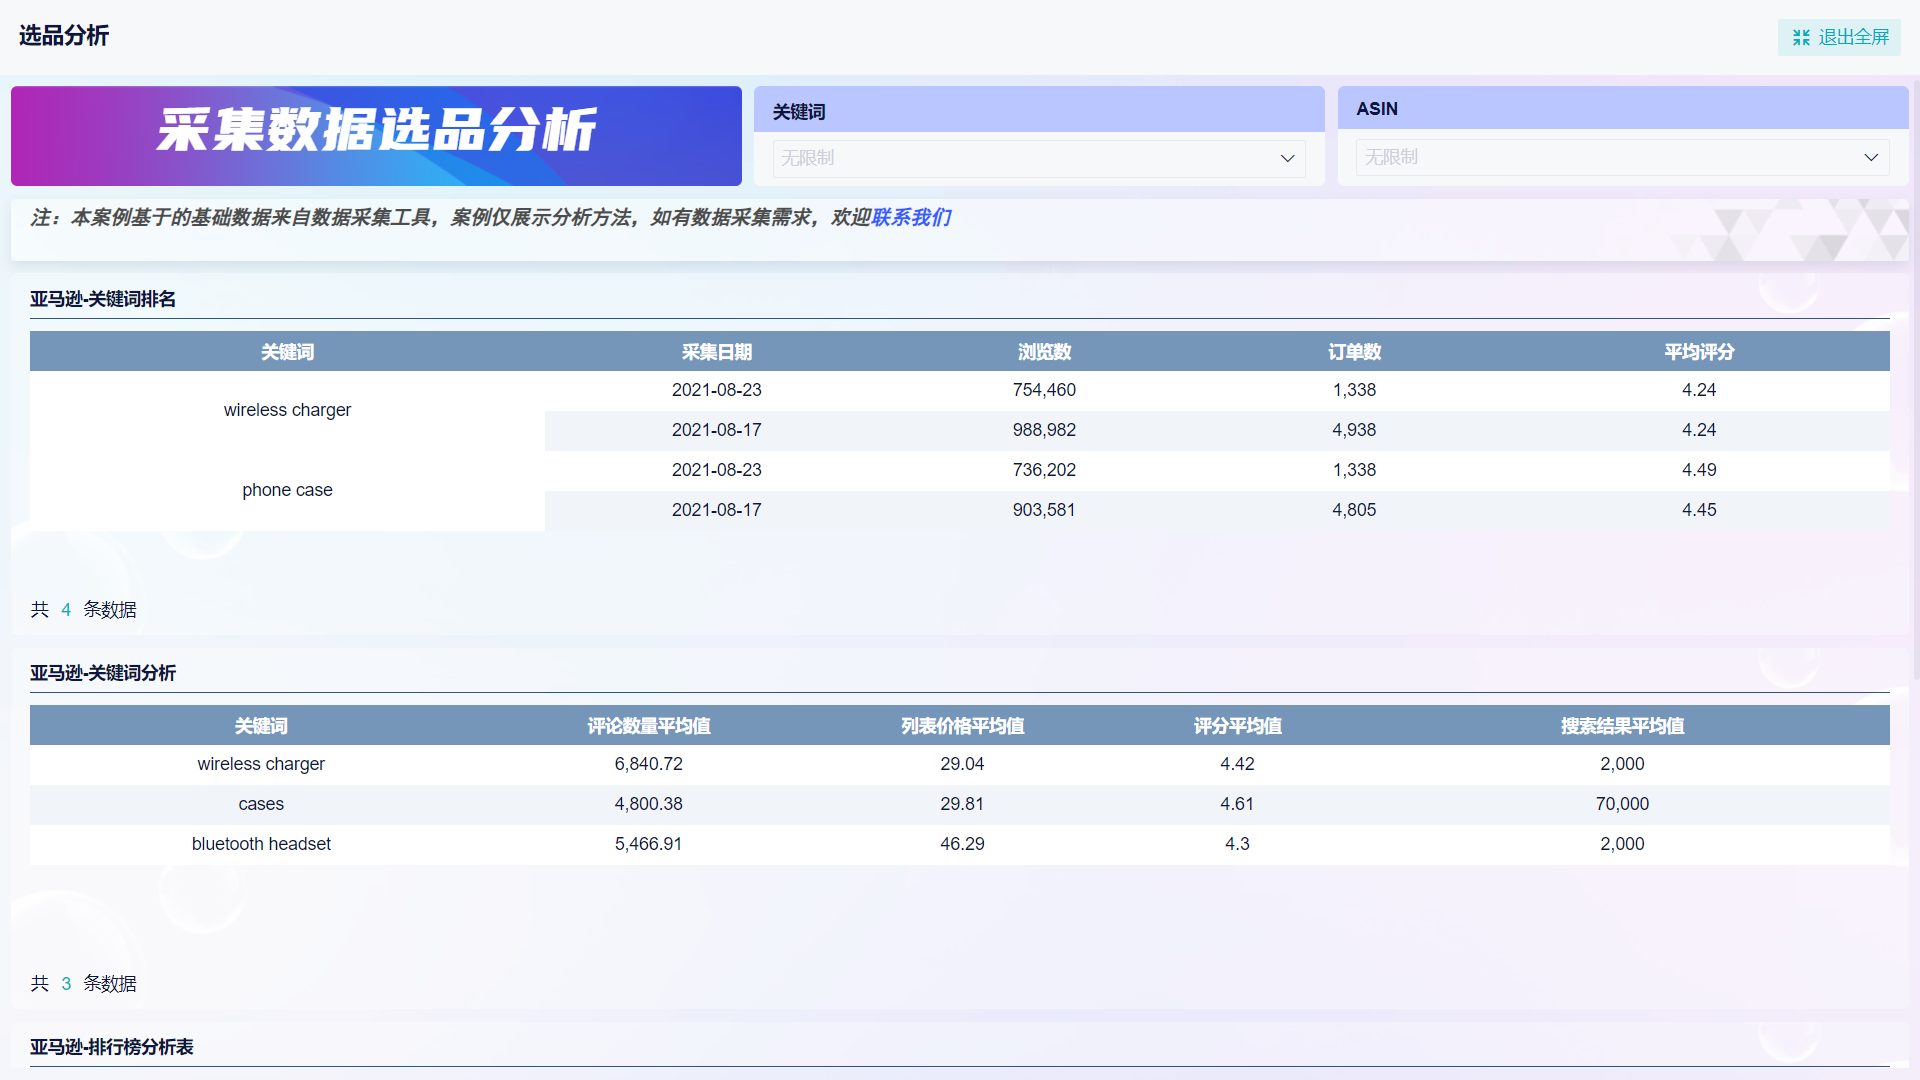The image size is (1920, 1080).
Task: Click the exit fullscreen icon
Action: point(1801,37)
